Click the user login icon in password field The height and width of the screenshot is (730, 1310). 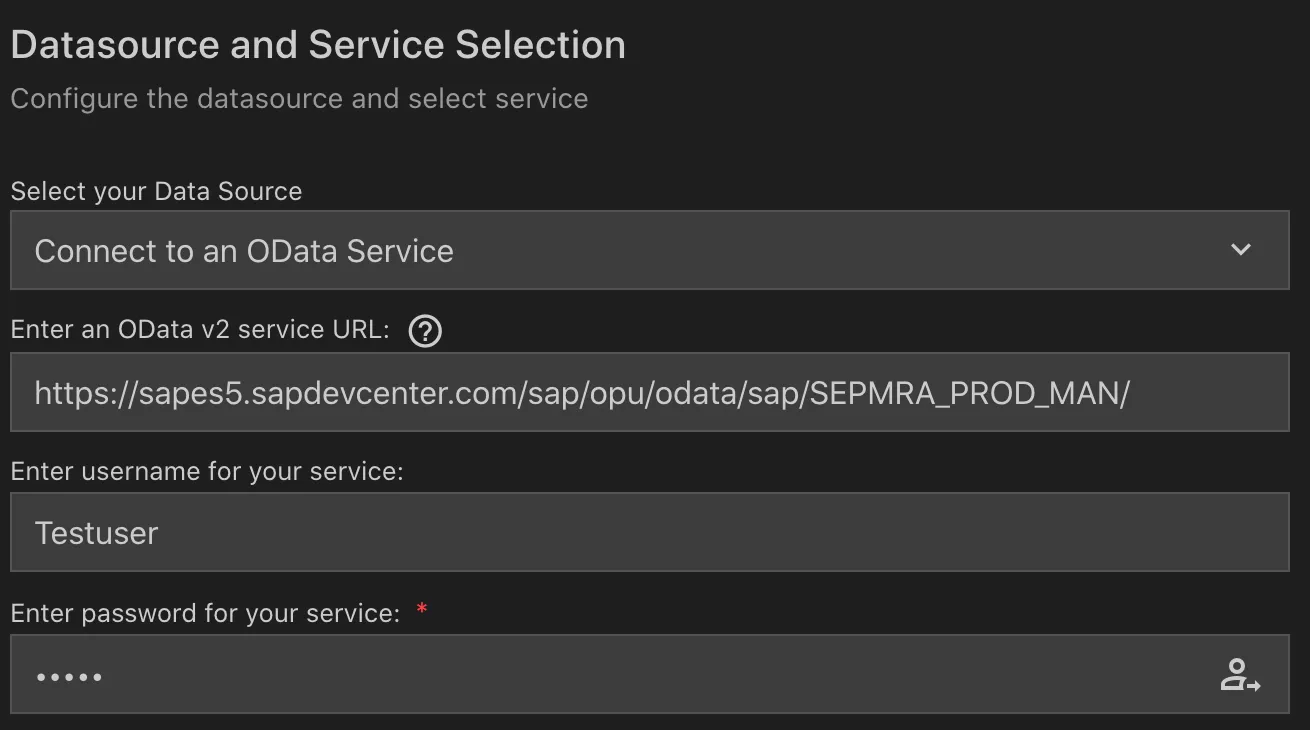(x=1240, y=675)
